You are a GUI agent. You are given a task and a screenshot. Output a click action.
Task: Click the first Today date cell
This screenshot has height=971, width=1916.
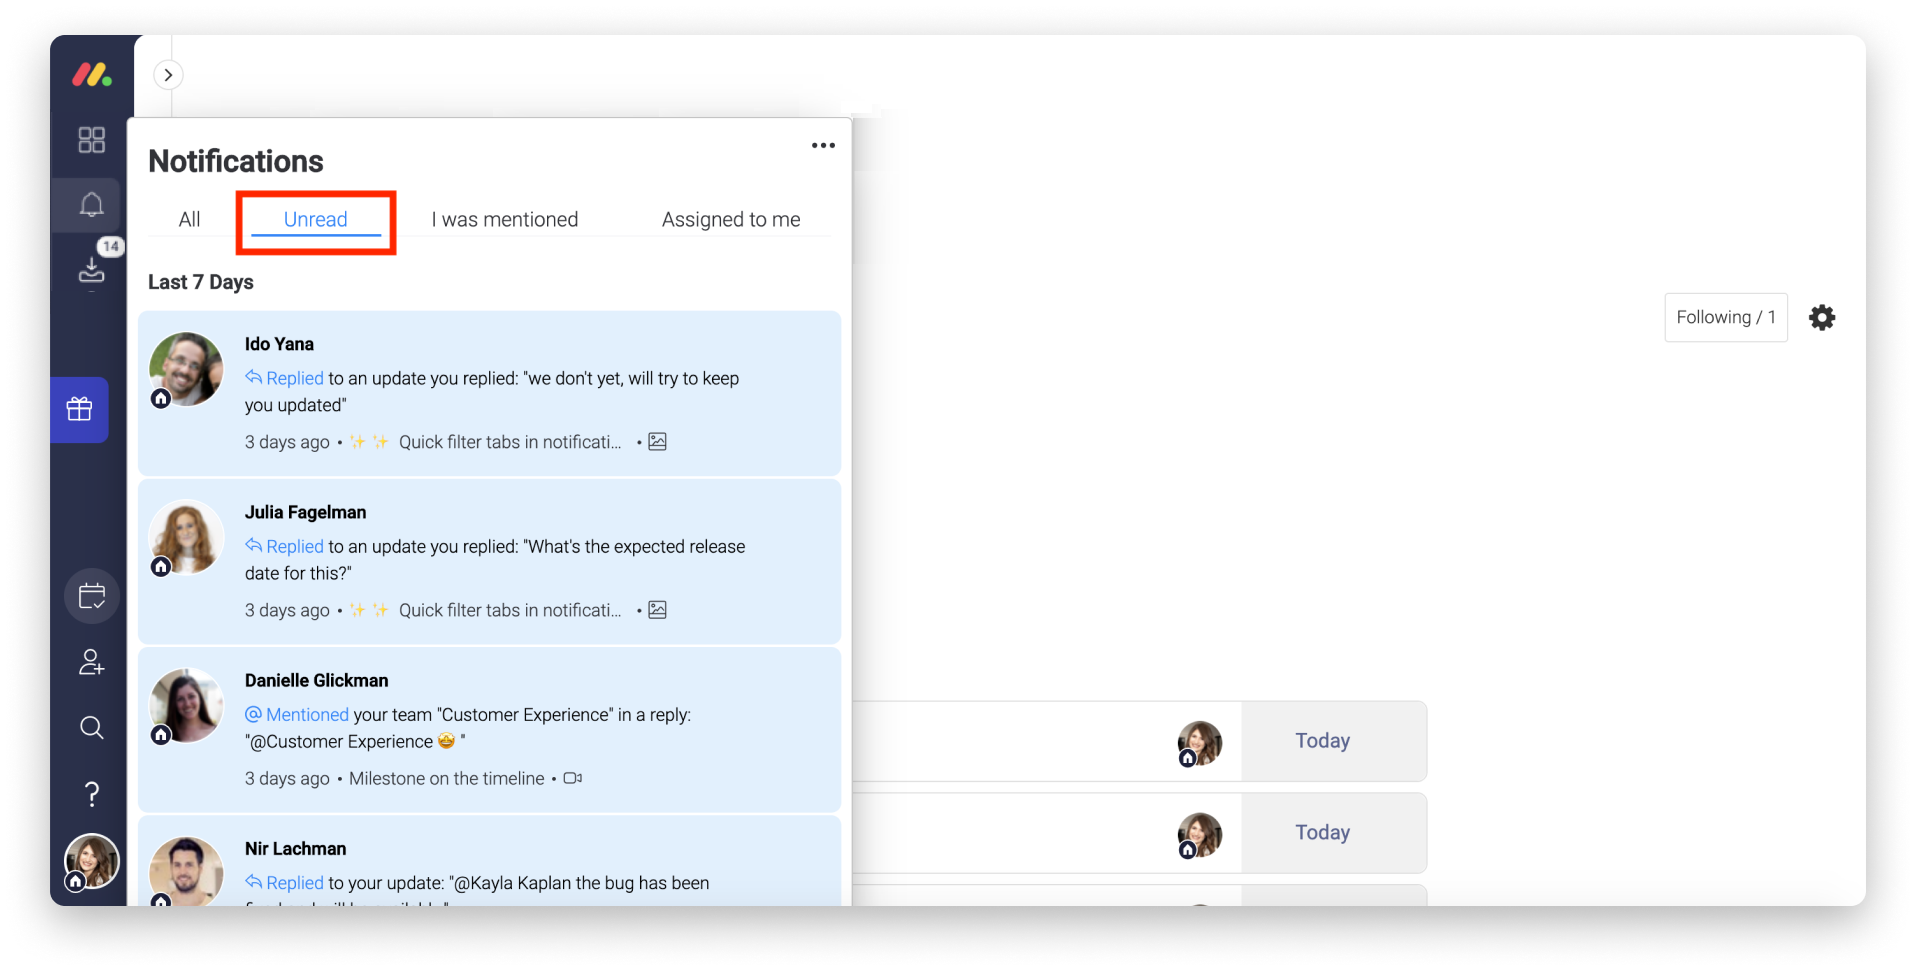coord(1322,741)
